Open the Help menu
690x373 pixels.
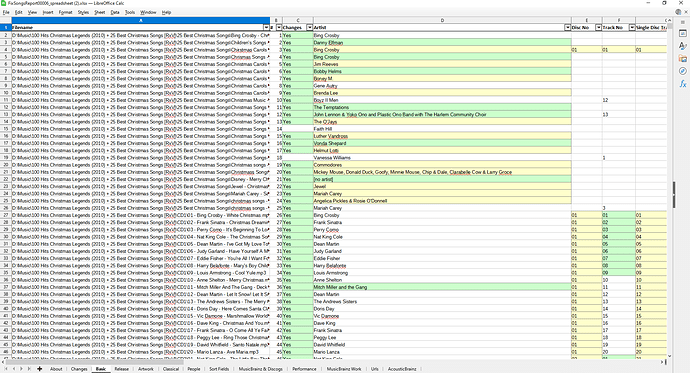[166, 12]
